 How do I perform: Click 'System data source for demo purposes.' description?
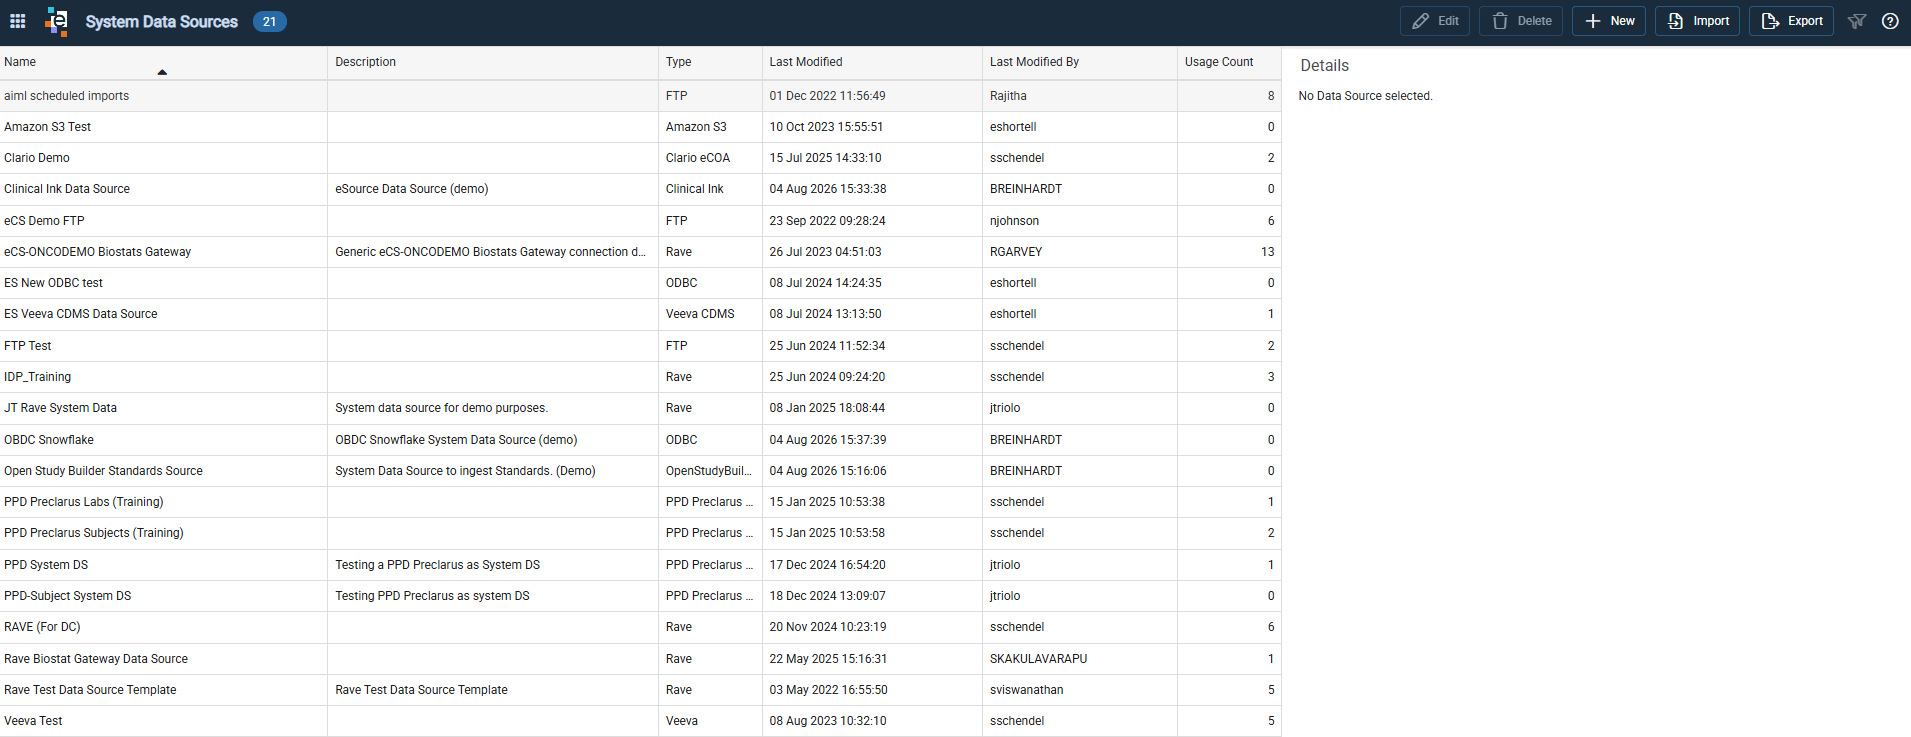pyautogui.click(x=441, y=408)
